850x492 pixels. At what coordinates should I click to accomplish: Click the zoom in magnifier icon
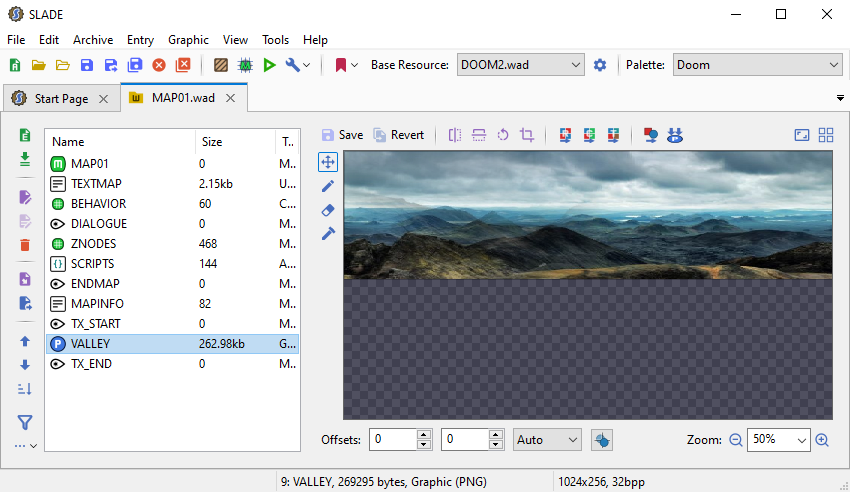click(822, 440)
